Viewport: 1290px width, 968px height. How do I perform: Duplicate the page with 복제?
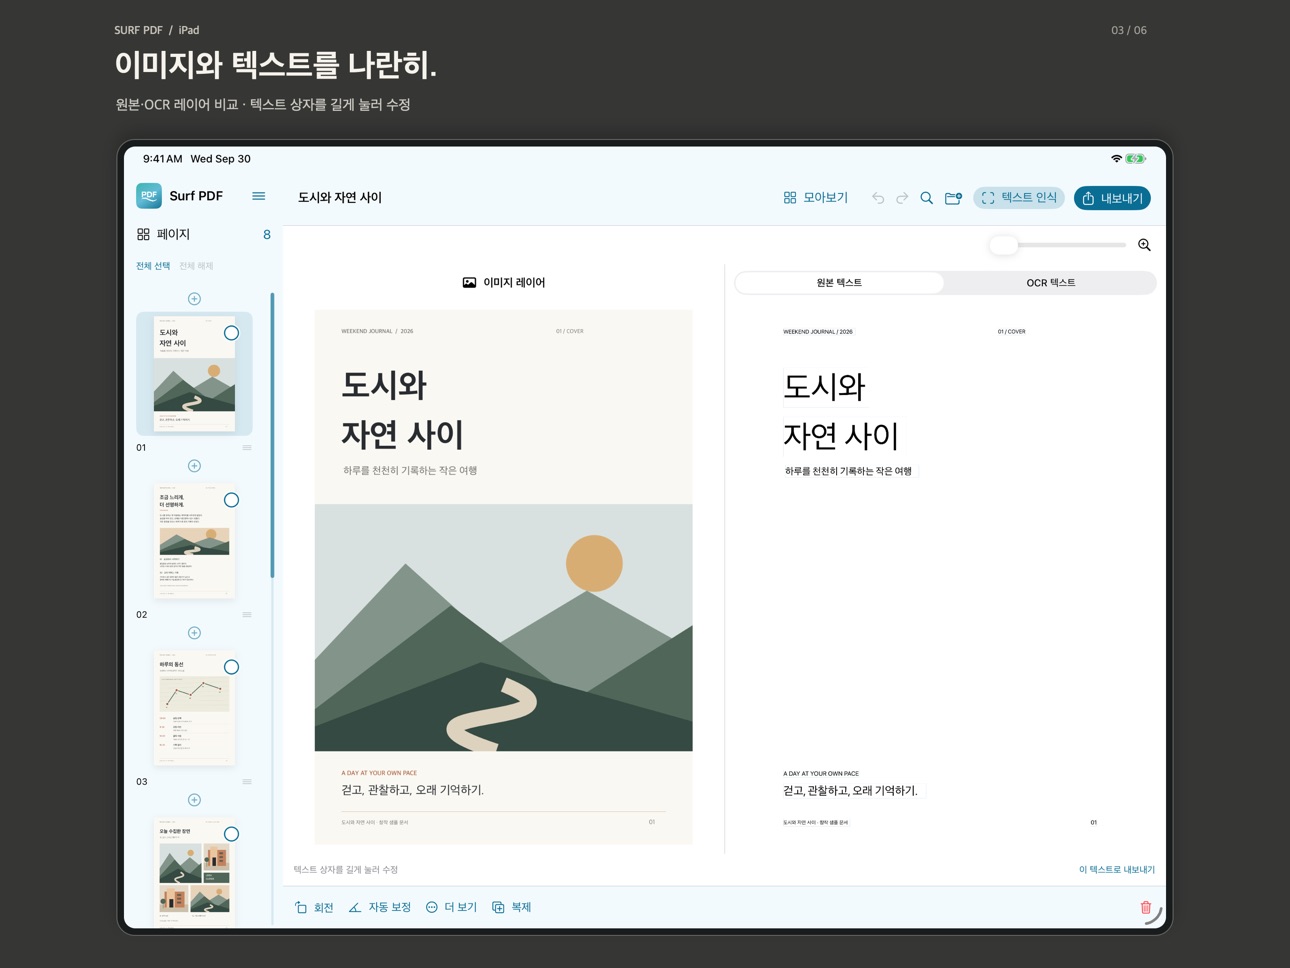(512, 907)
